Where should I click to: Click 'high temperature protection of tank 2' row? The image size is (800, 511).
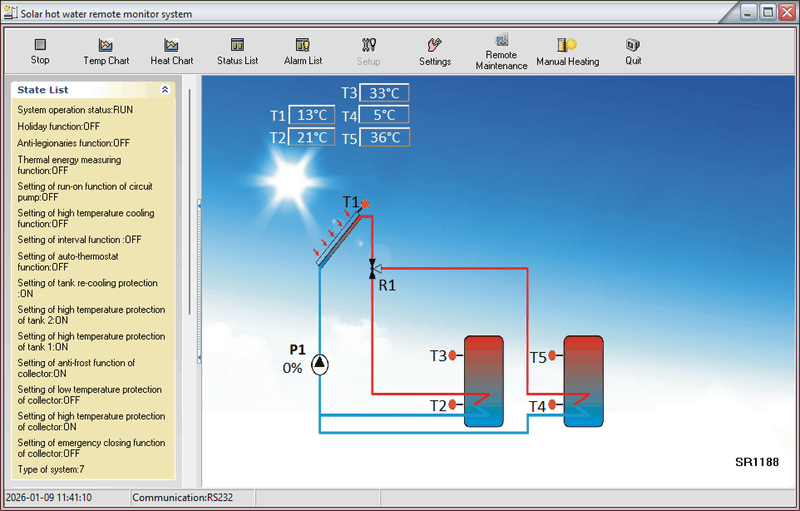[91, 315]
